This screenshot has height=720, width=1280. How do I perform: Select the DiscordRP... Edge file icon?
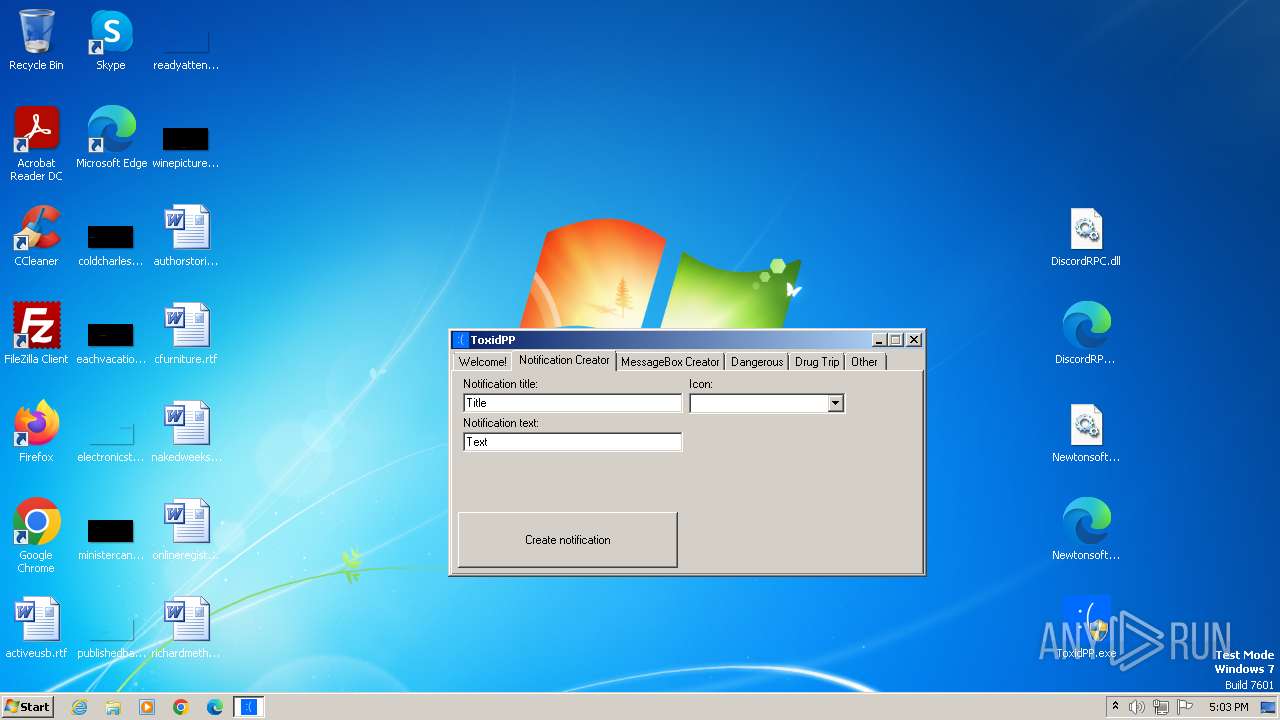tap(1086, 334)
